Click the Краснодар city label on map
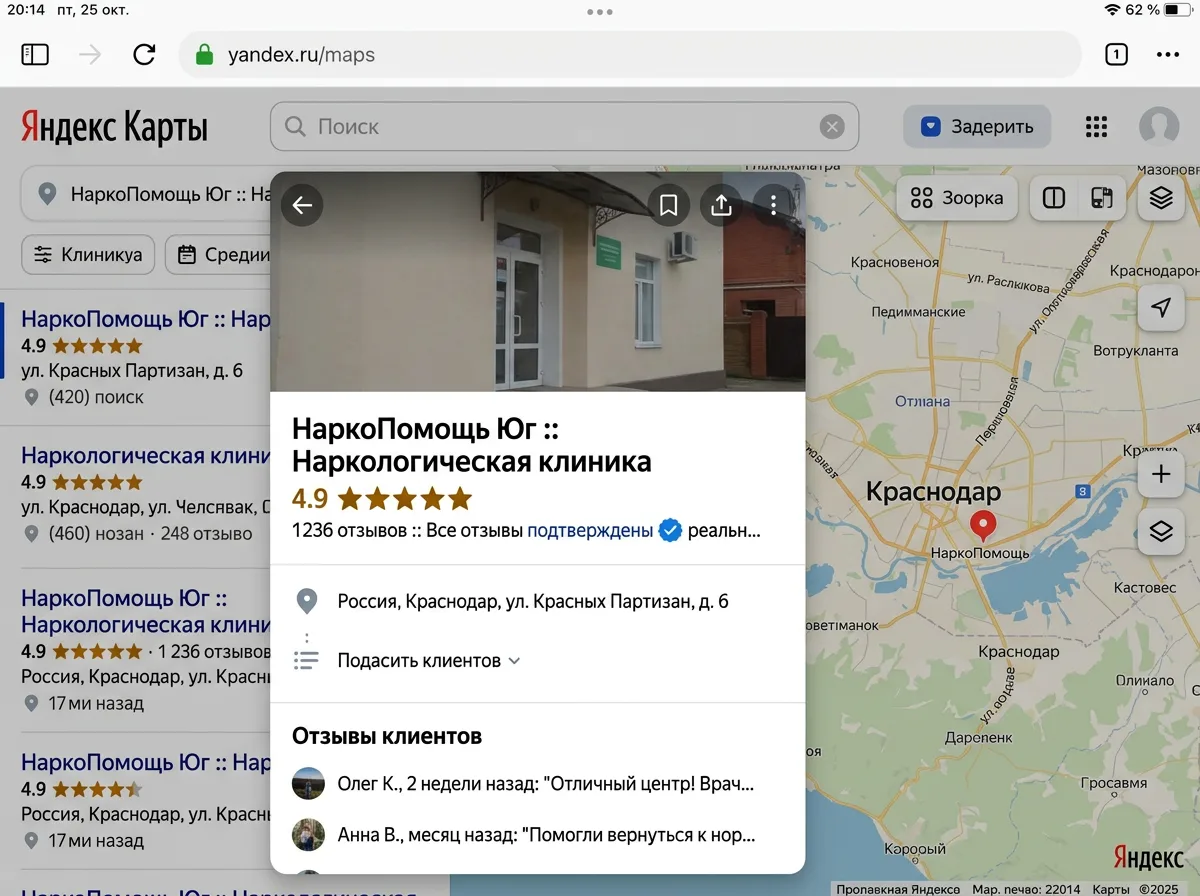This screenshot has width=1200, height=896. pyautogui.click(x=932, y=492)
